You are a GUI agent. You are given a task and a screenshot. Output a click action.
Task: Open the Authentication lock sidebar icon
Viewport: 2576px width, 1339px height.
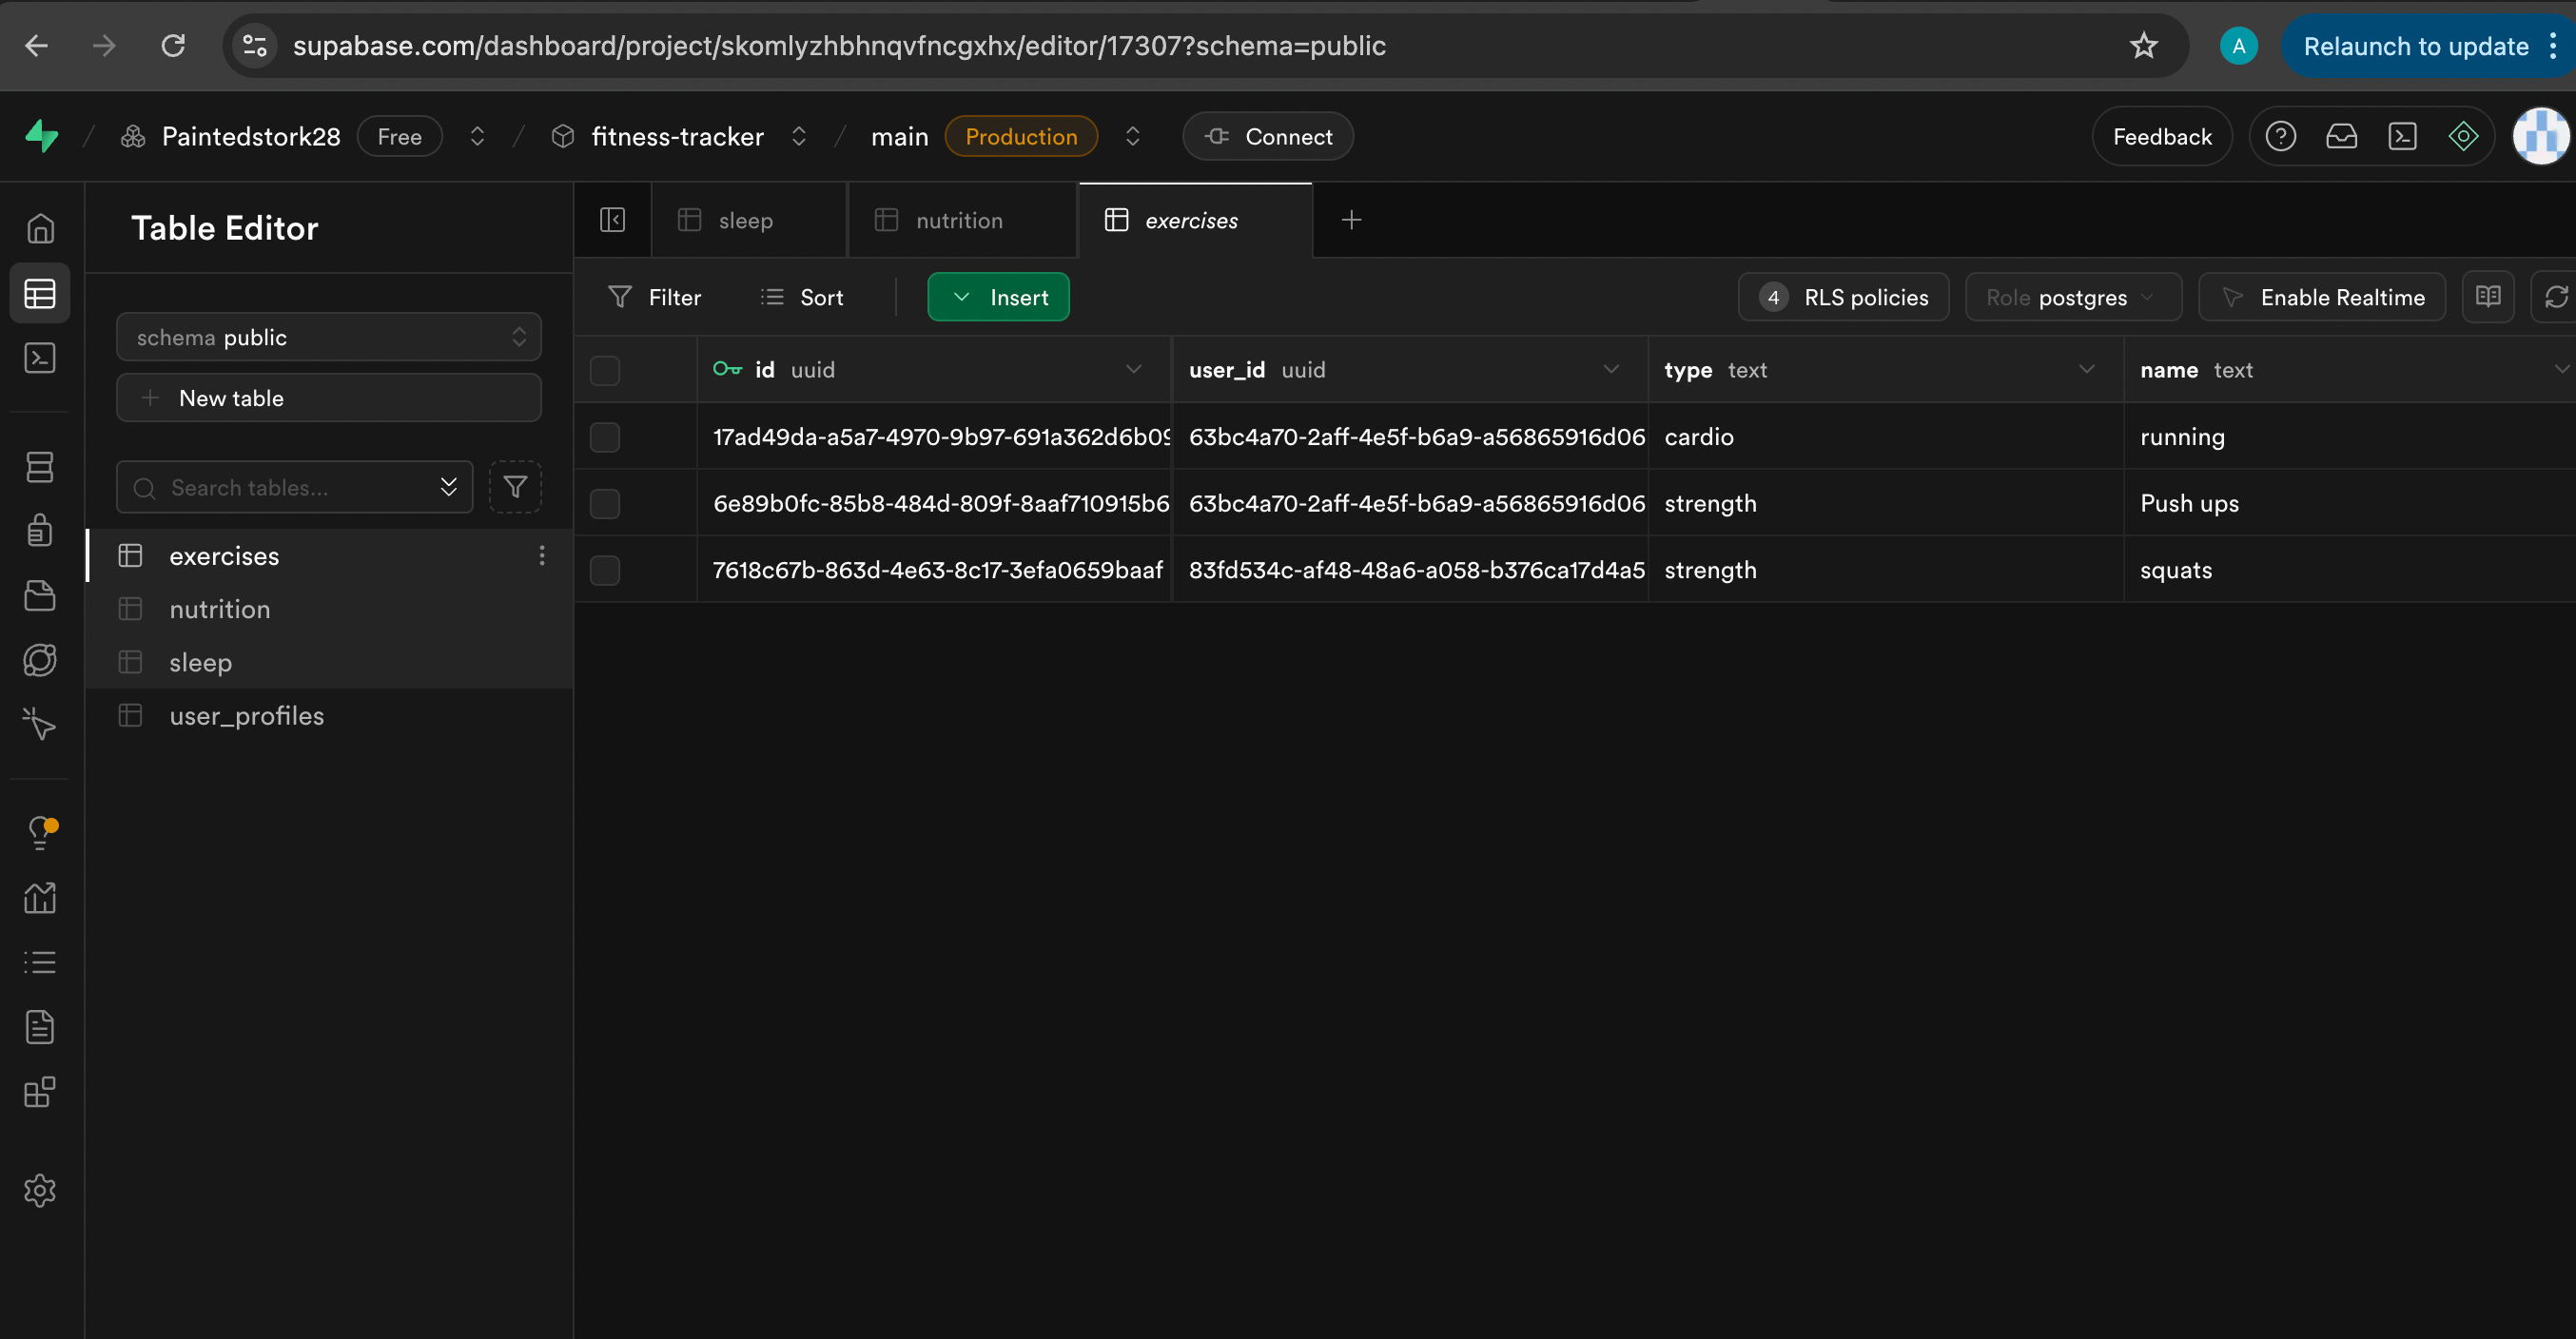tap(40, 530)
